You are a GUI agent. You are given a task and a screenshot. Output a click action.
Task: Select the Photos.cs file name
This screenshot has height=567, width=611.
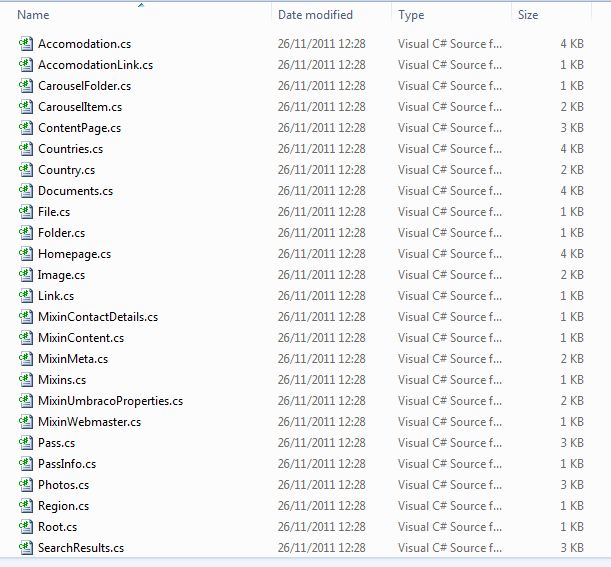64,485
